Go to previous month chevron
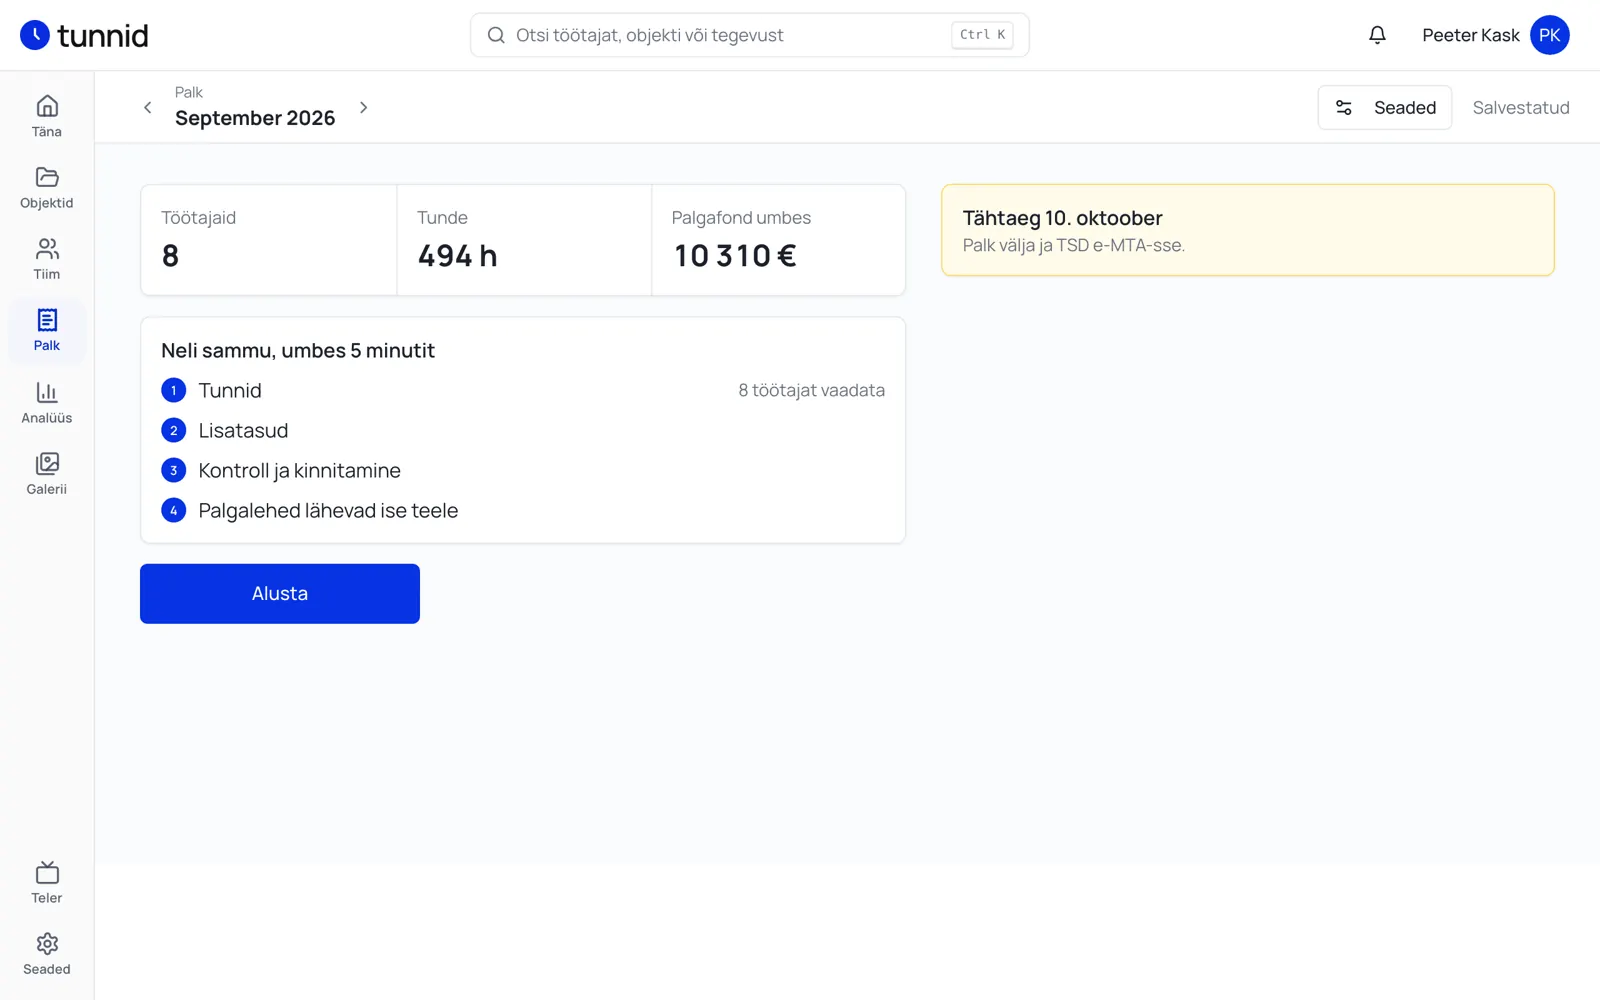Image resolution: width=1600 pixels, height=1000 pixels. (148, 107)
